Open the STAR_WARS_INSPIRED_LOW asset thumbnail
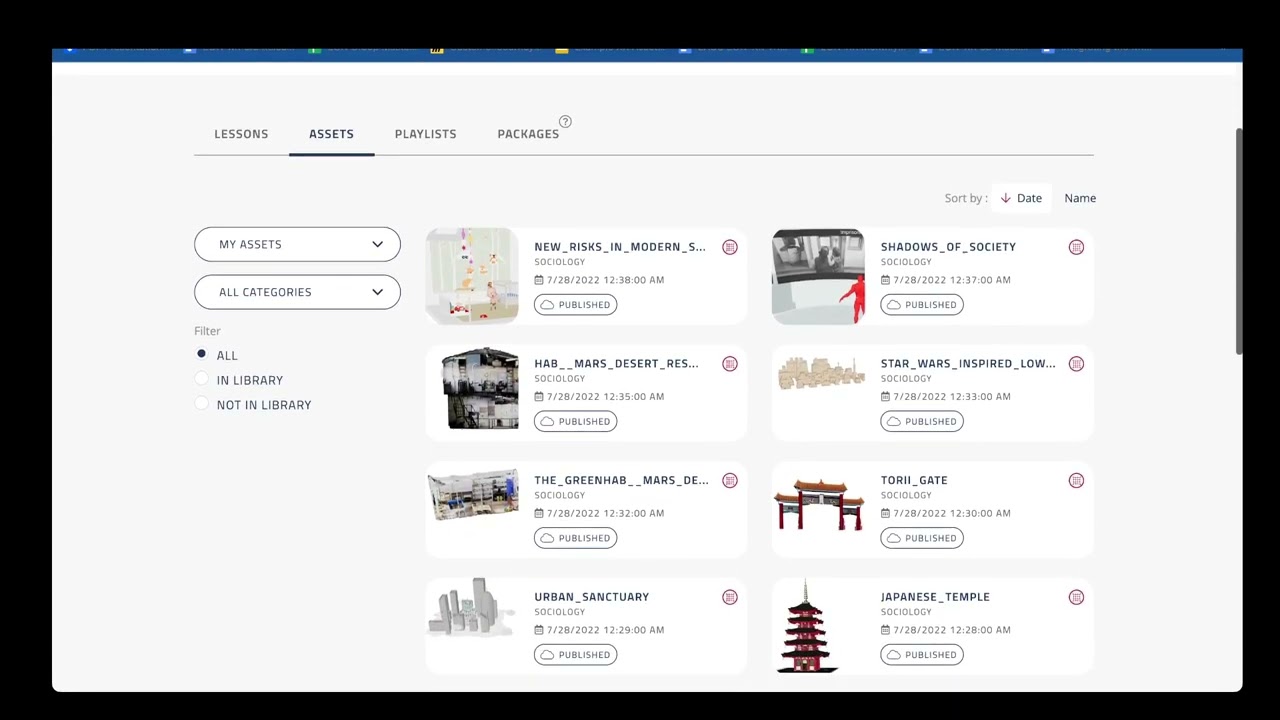 pyautogui.click(x=821, y=373)
